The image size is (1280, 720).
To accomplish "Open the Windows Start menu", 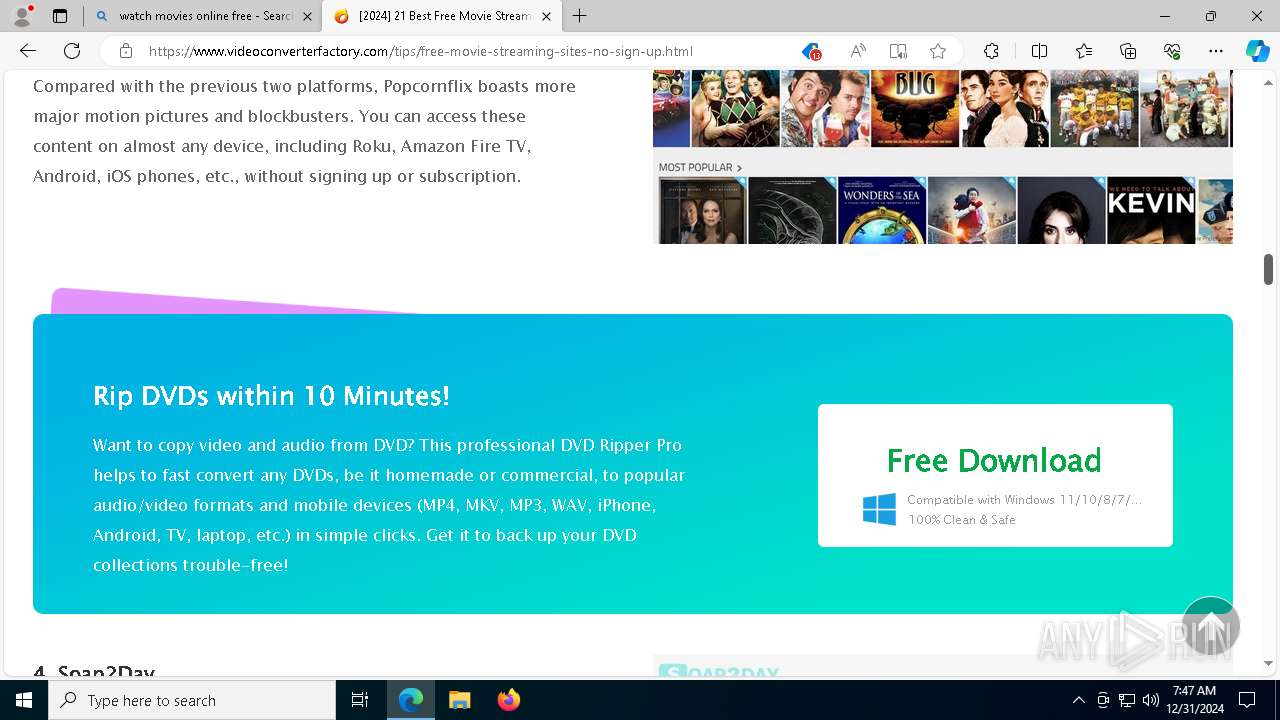I will pos(24,700).
